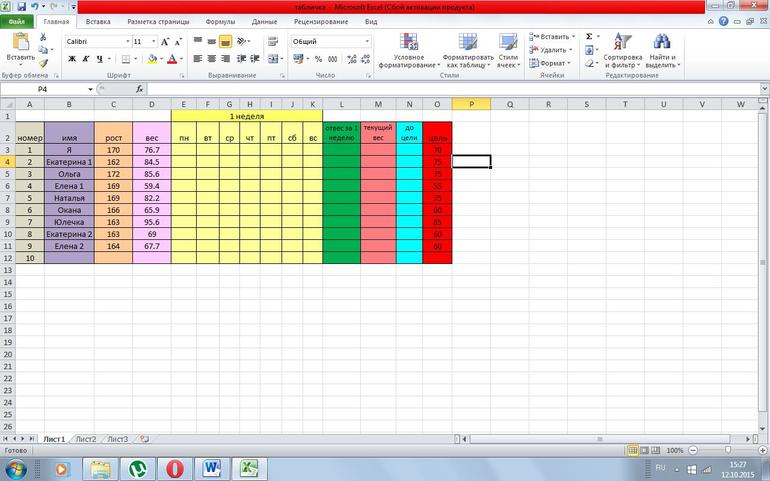Screen dimensions: 770x481
Task: Toggle italic formatting (К)
Action: 85,59
